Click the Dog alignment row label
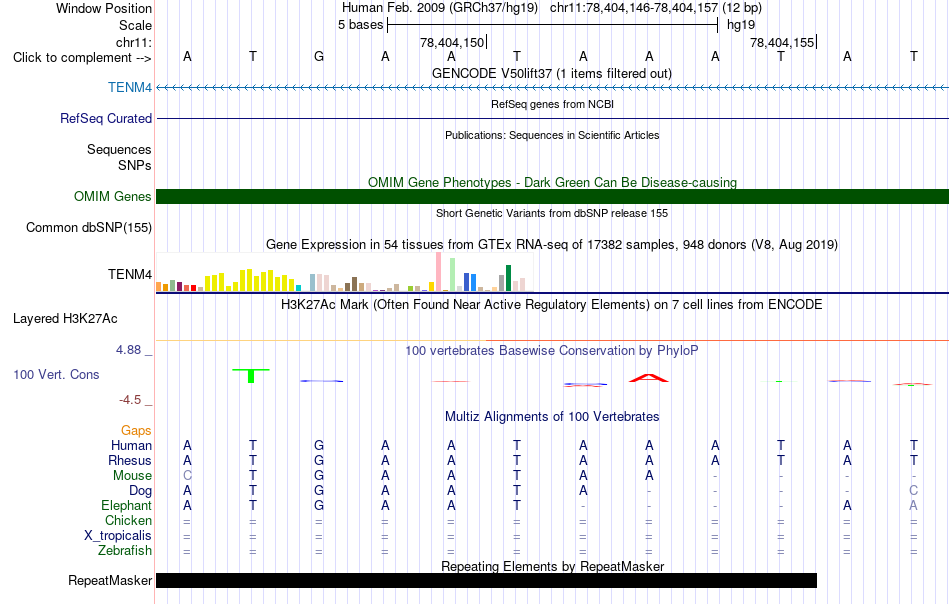Image resolution: width=950 pixels, height=604 pixels. click(x=140, y=491)
